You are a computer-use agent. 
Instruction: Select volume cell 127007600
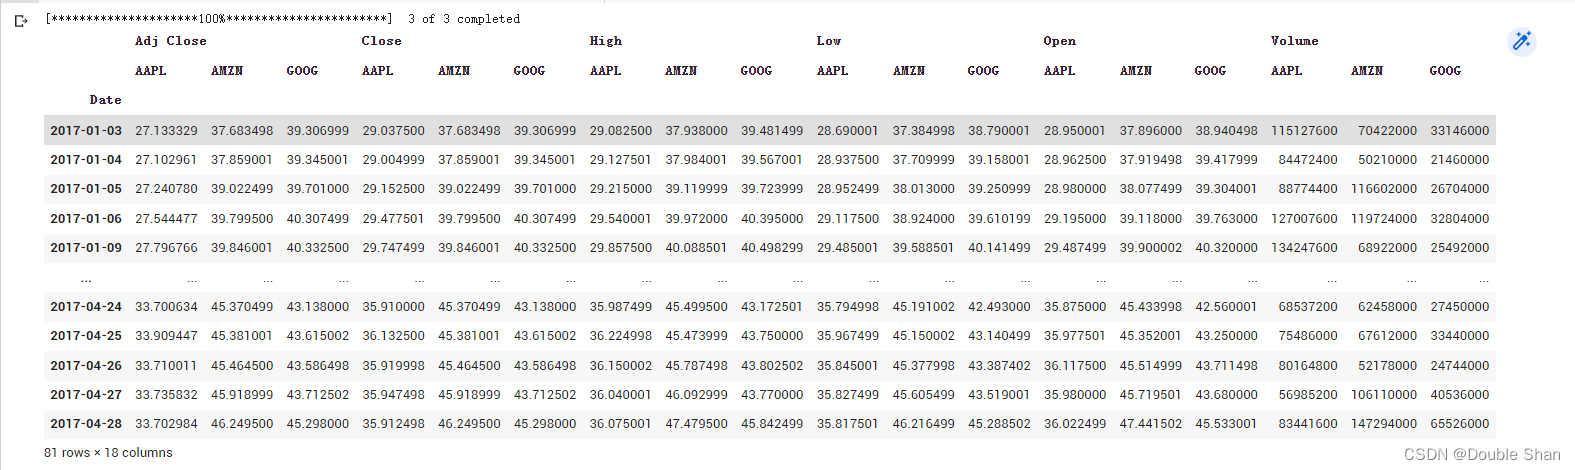point(1304,218)
